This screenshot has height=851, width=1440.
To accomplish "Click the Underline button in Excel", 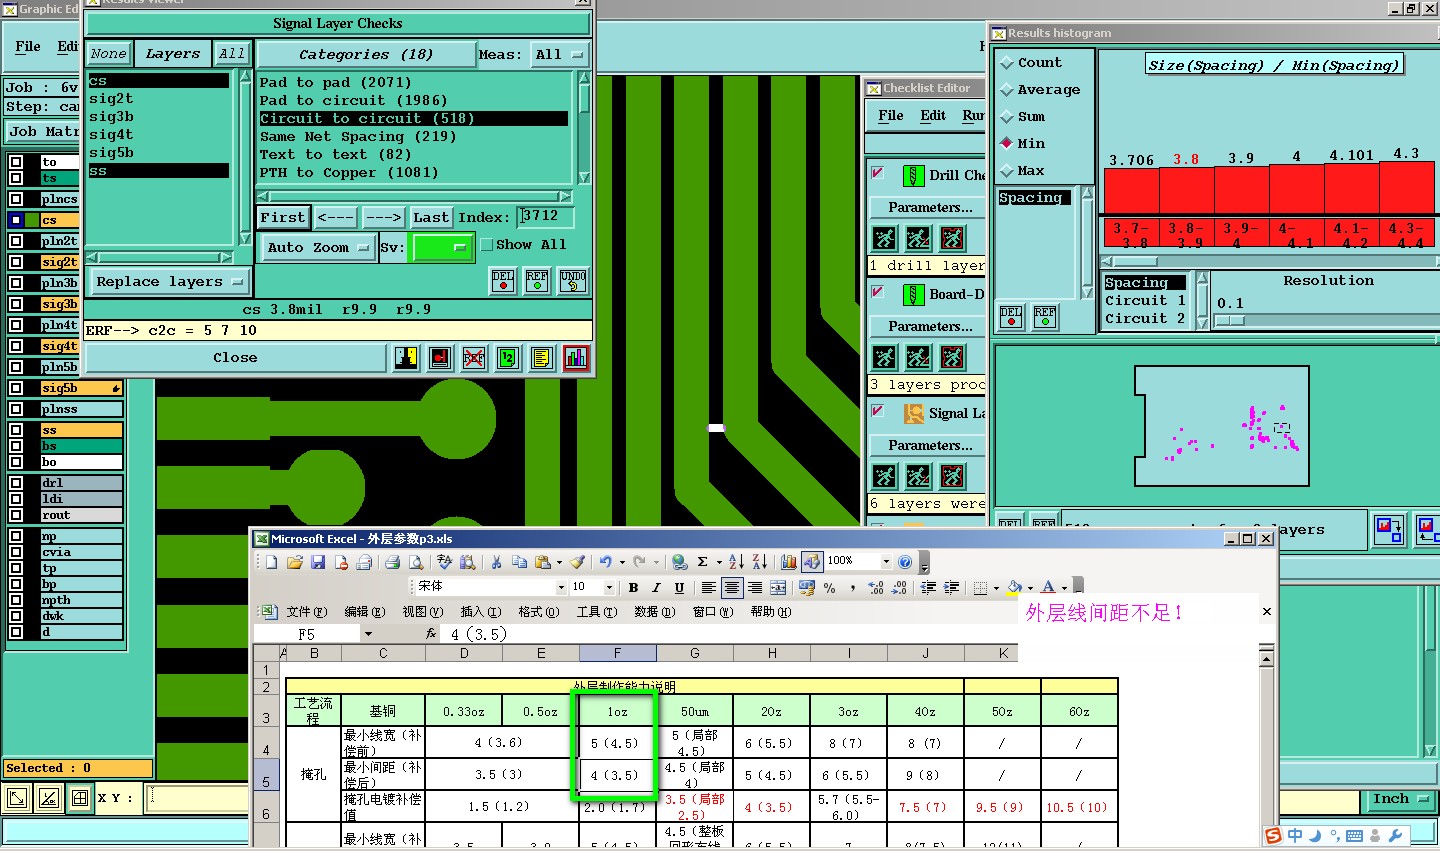I will point(679,587).
